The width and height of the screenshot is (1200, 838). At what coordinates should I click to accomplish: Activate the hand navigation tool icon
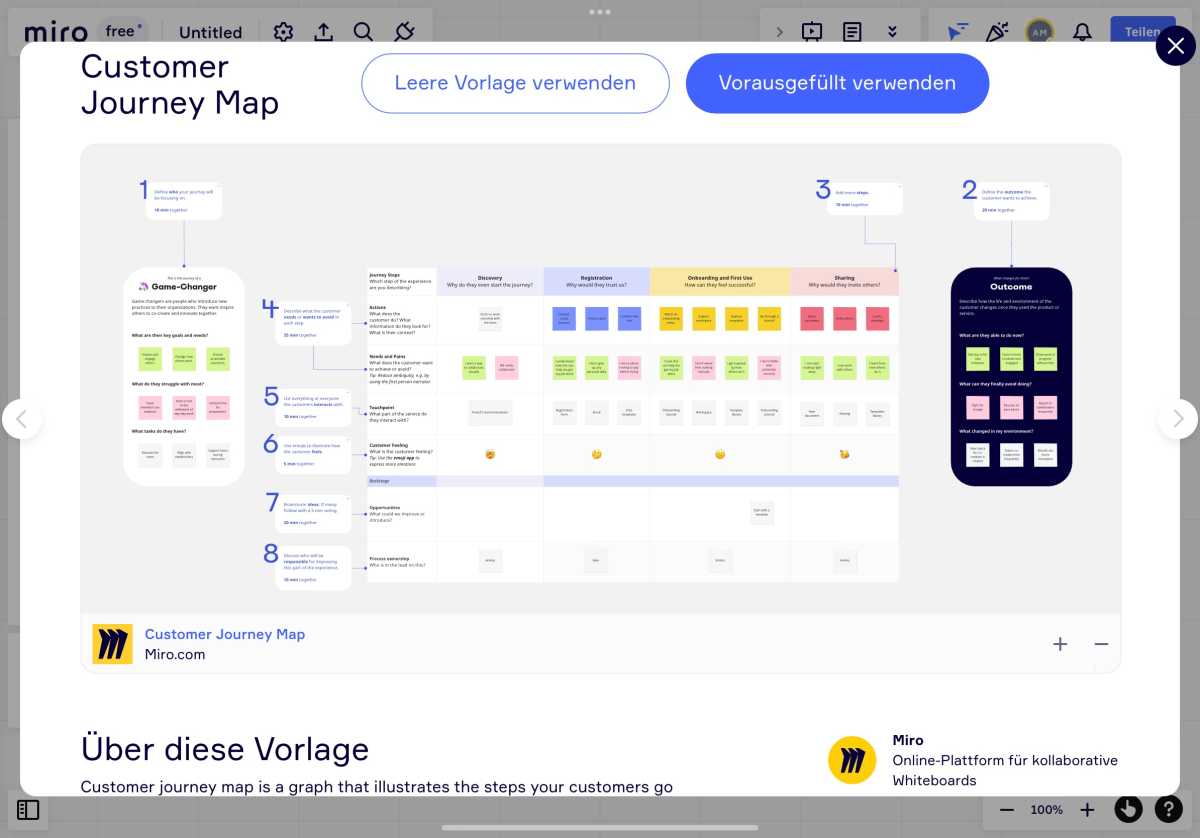coord(1128,809)
